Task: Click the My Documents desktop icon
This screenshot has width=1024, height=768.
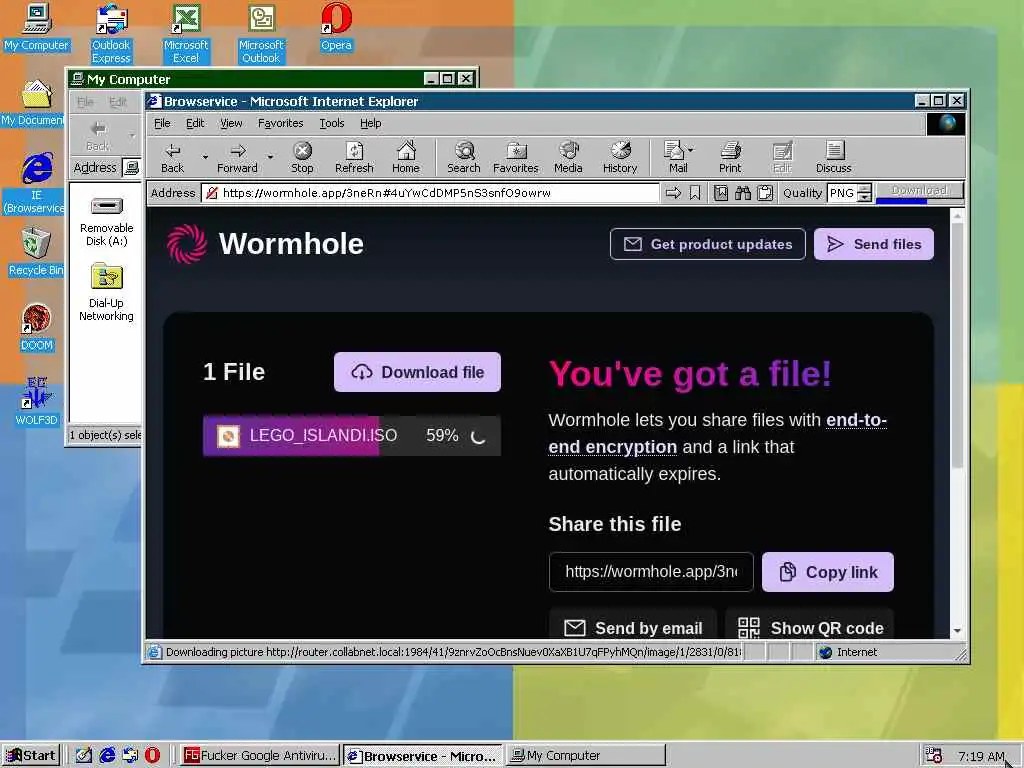Action: 33,103
